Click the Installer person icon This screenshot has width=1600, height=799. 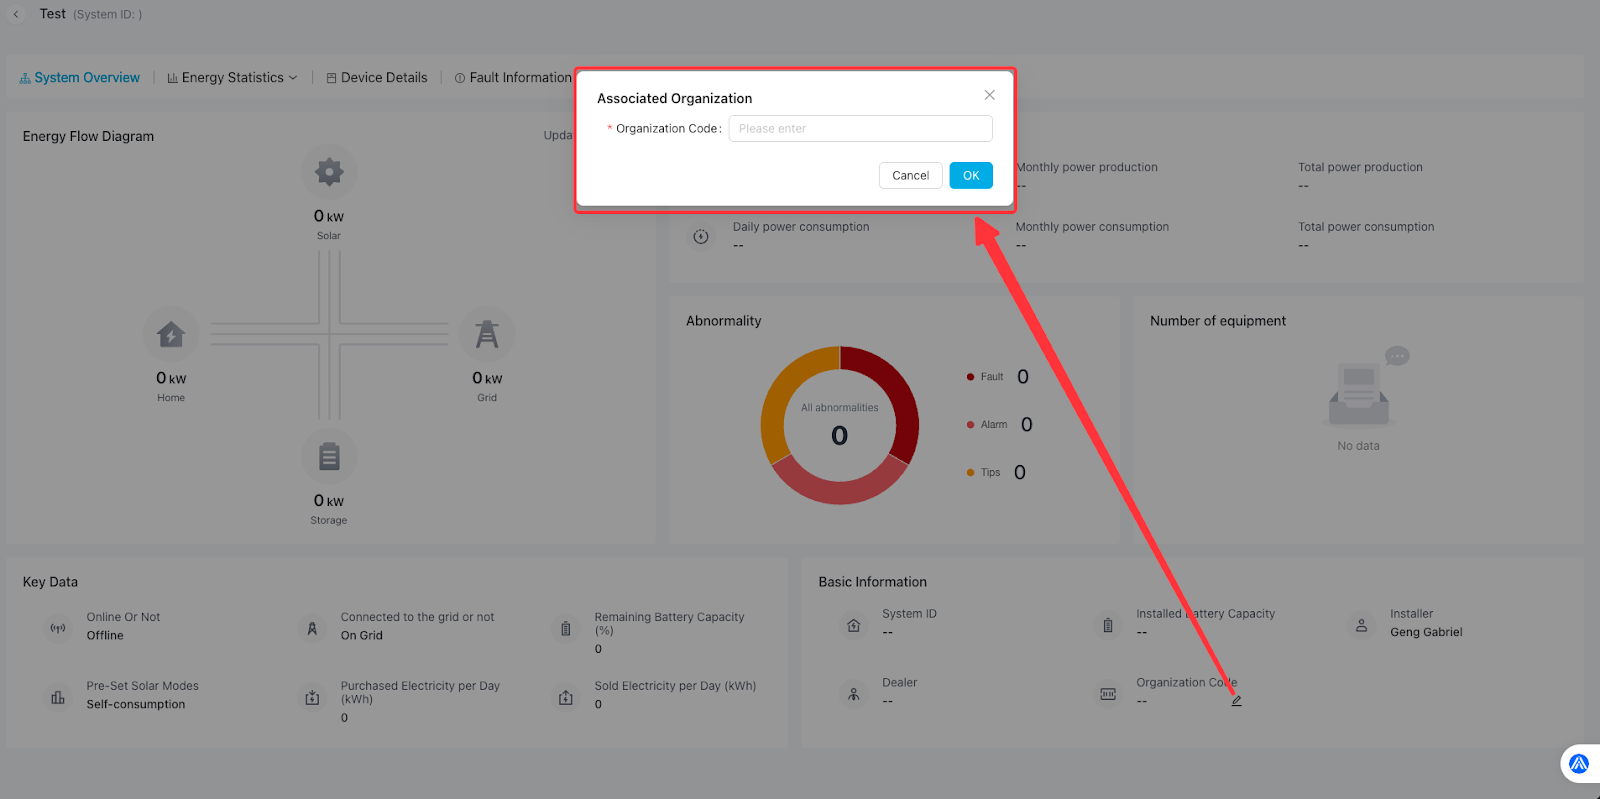coord(1361,625)
